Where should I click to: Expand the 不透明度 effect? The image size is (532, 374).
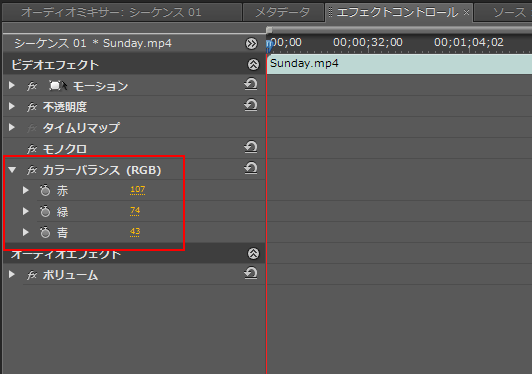[x=12, y=107]
